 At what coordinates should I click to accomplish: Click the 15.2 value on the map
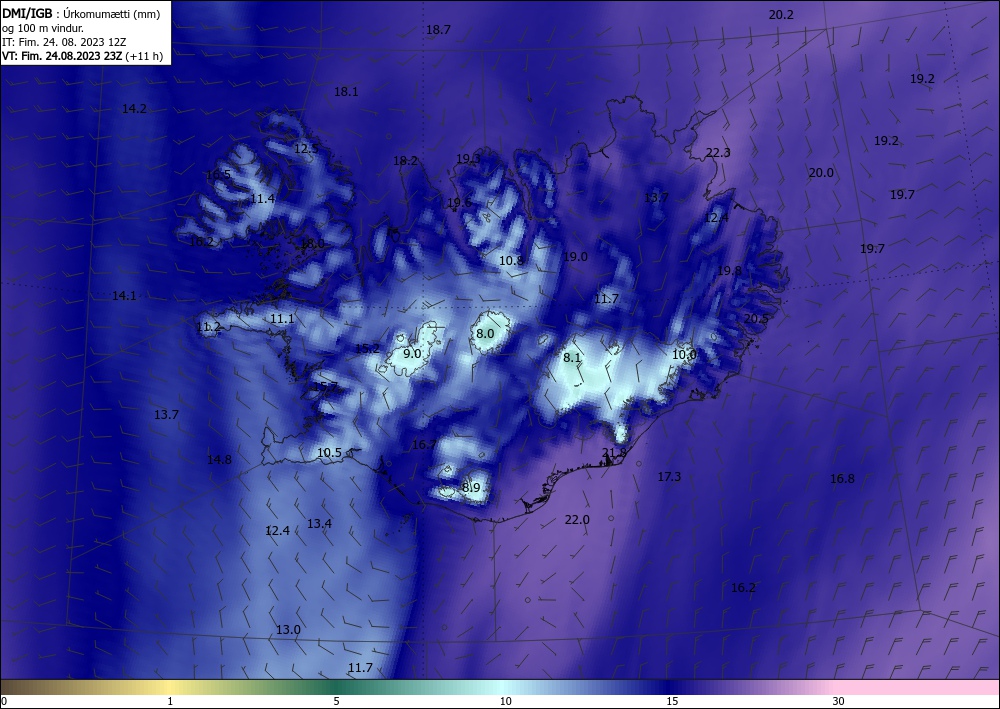point(367,349)
